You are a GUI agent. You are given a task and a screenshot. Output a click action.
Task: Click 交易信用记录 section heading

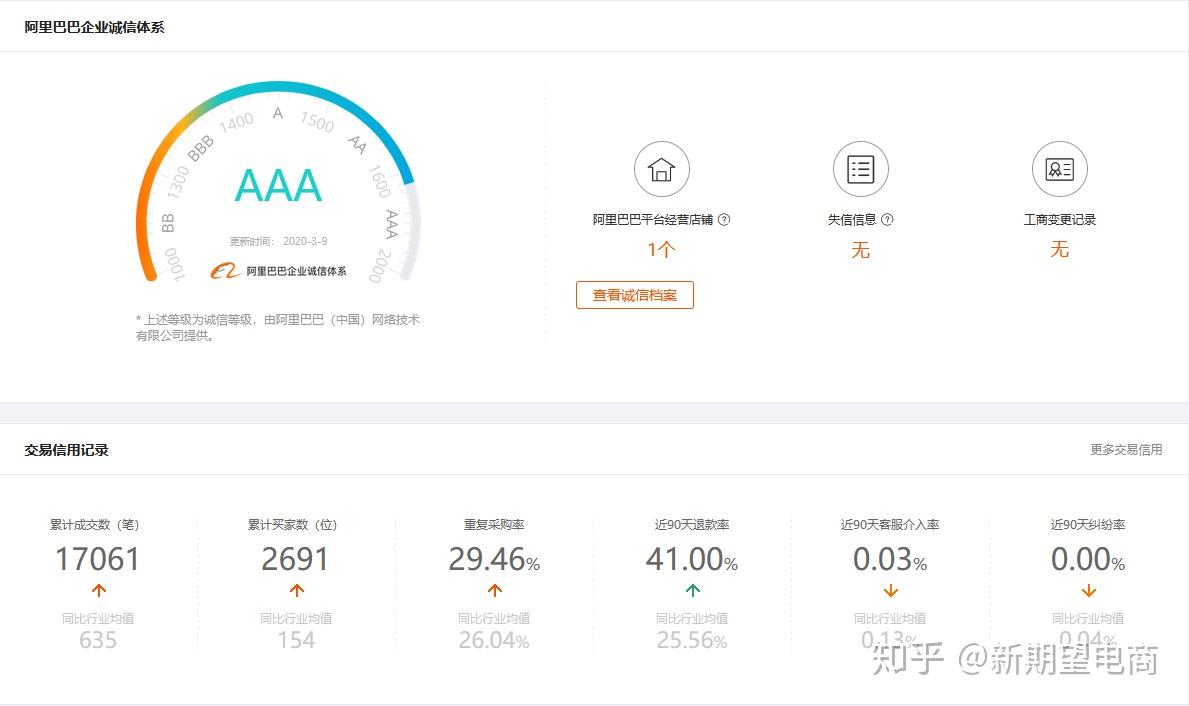[x=66, y=450]
